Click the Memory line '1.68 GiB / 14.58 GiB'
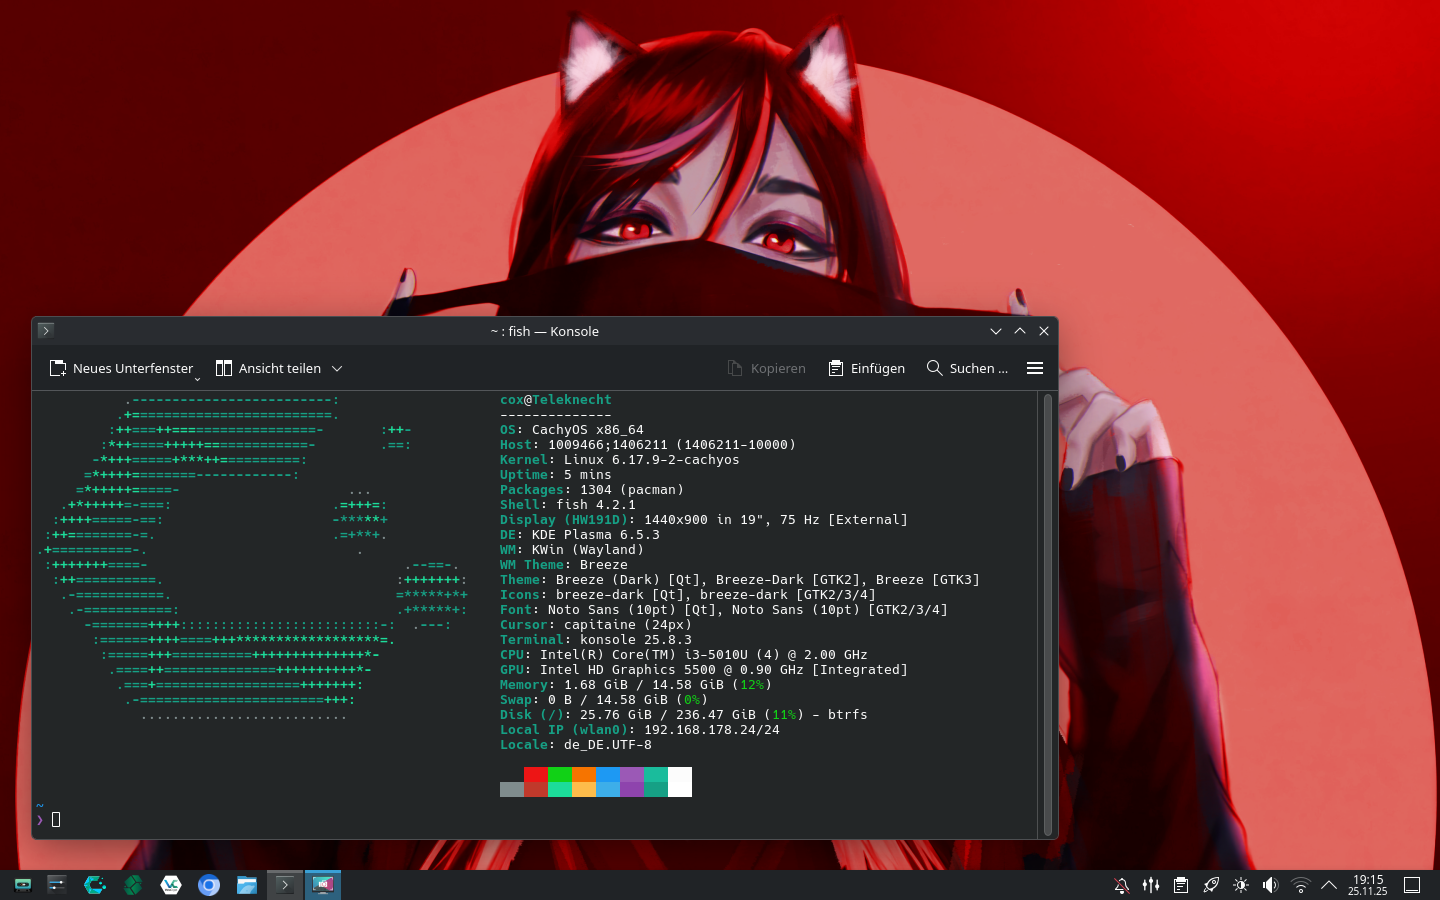 636,685
